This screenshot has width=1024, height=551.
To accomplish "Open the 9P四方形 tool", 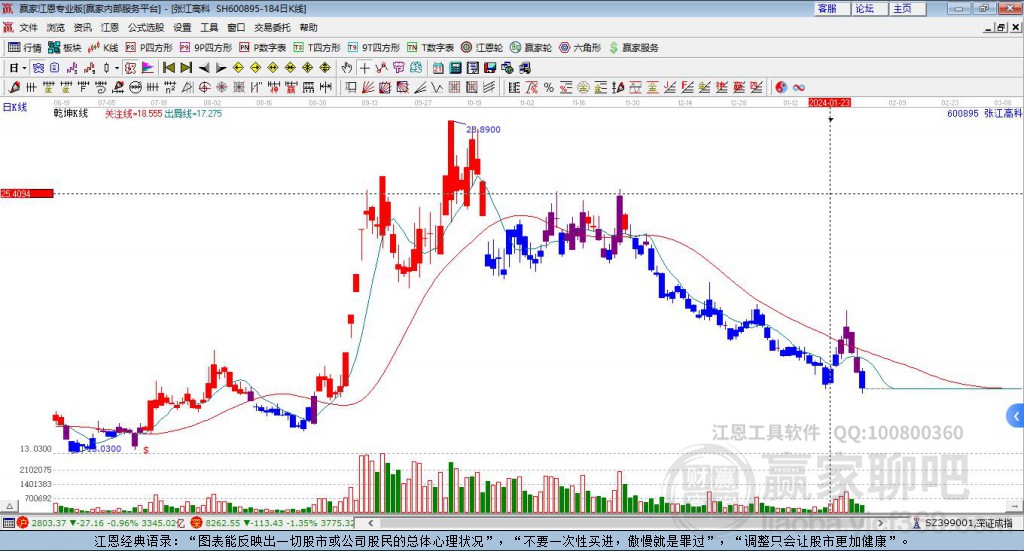I will point(206,48).
